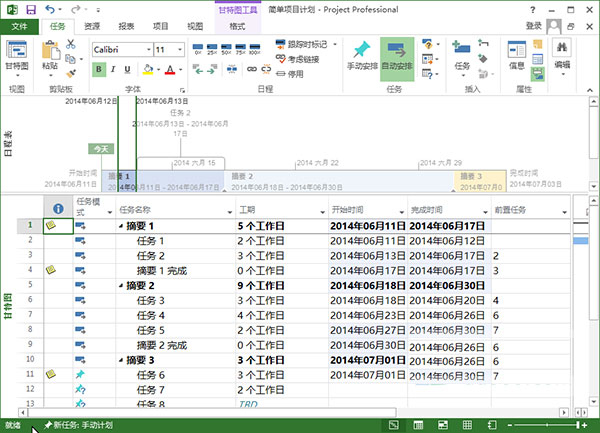Image resolution: width=600 pixels, height=433 pixels.
Task: Outdent the selected task
Action: pyautogui.click(x=198, y=69)
